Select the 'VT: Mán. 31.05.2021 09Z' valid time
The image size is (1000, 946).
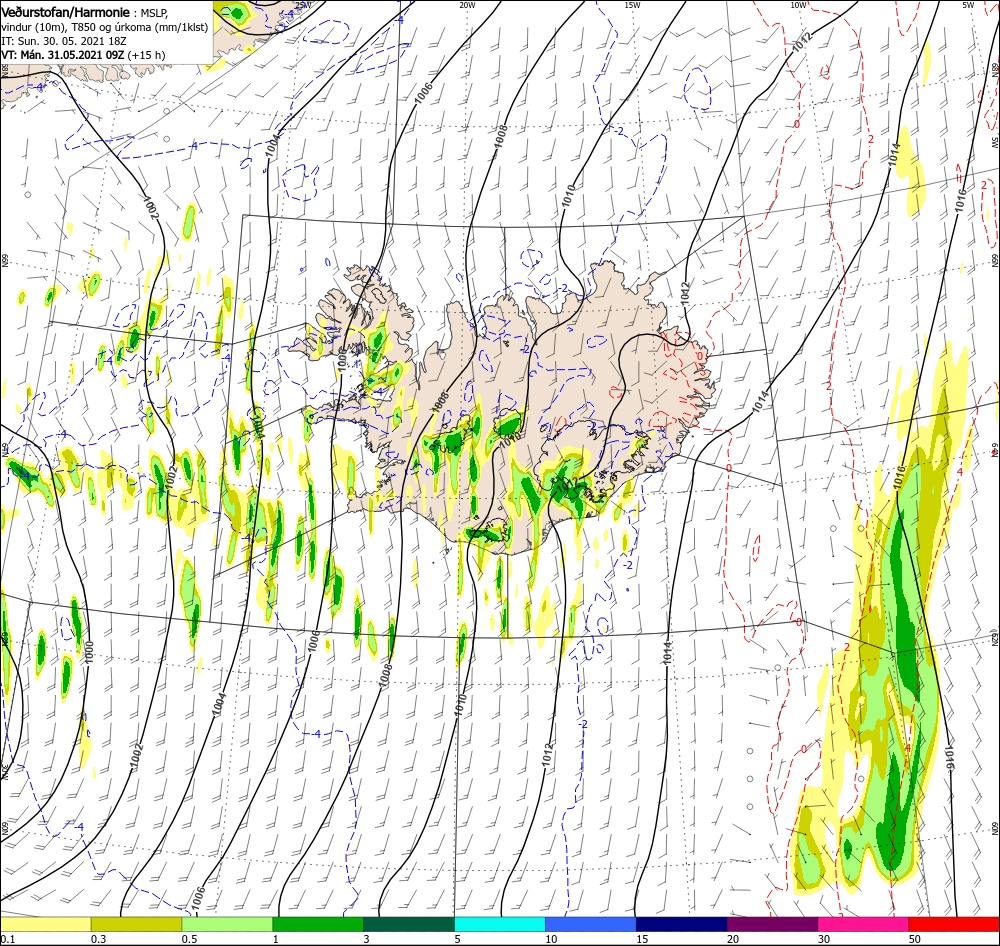pos(62,55)
